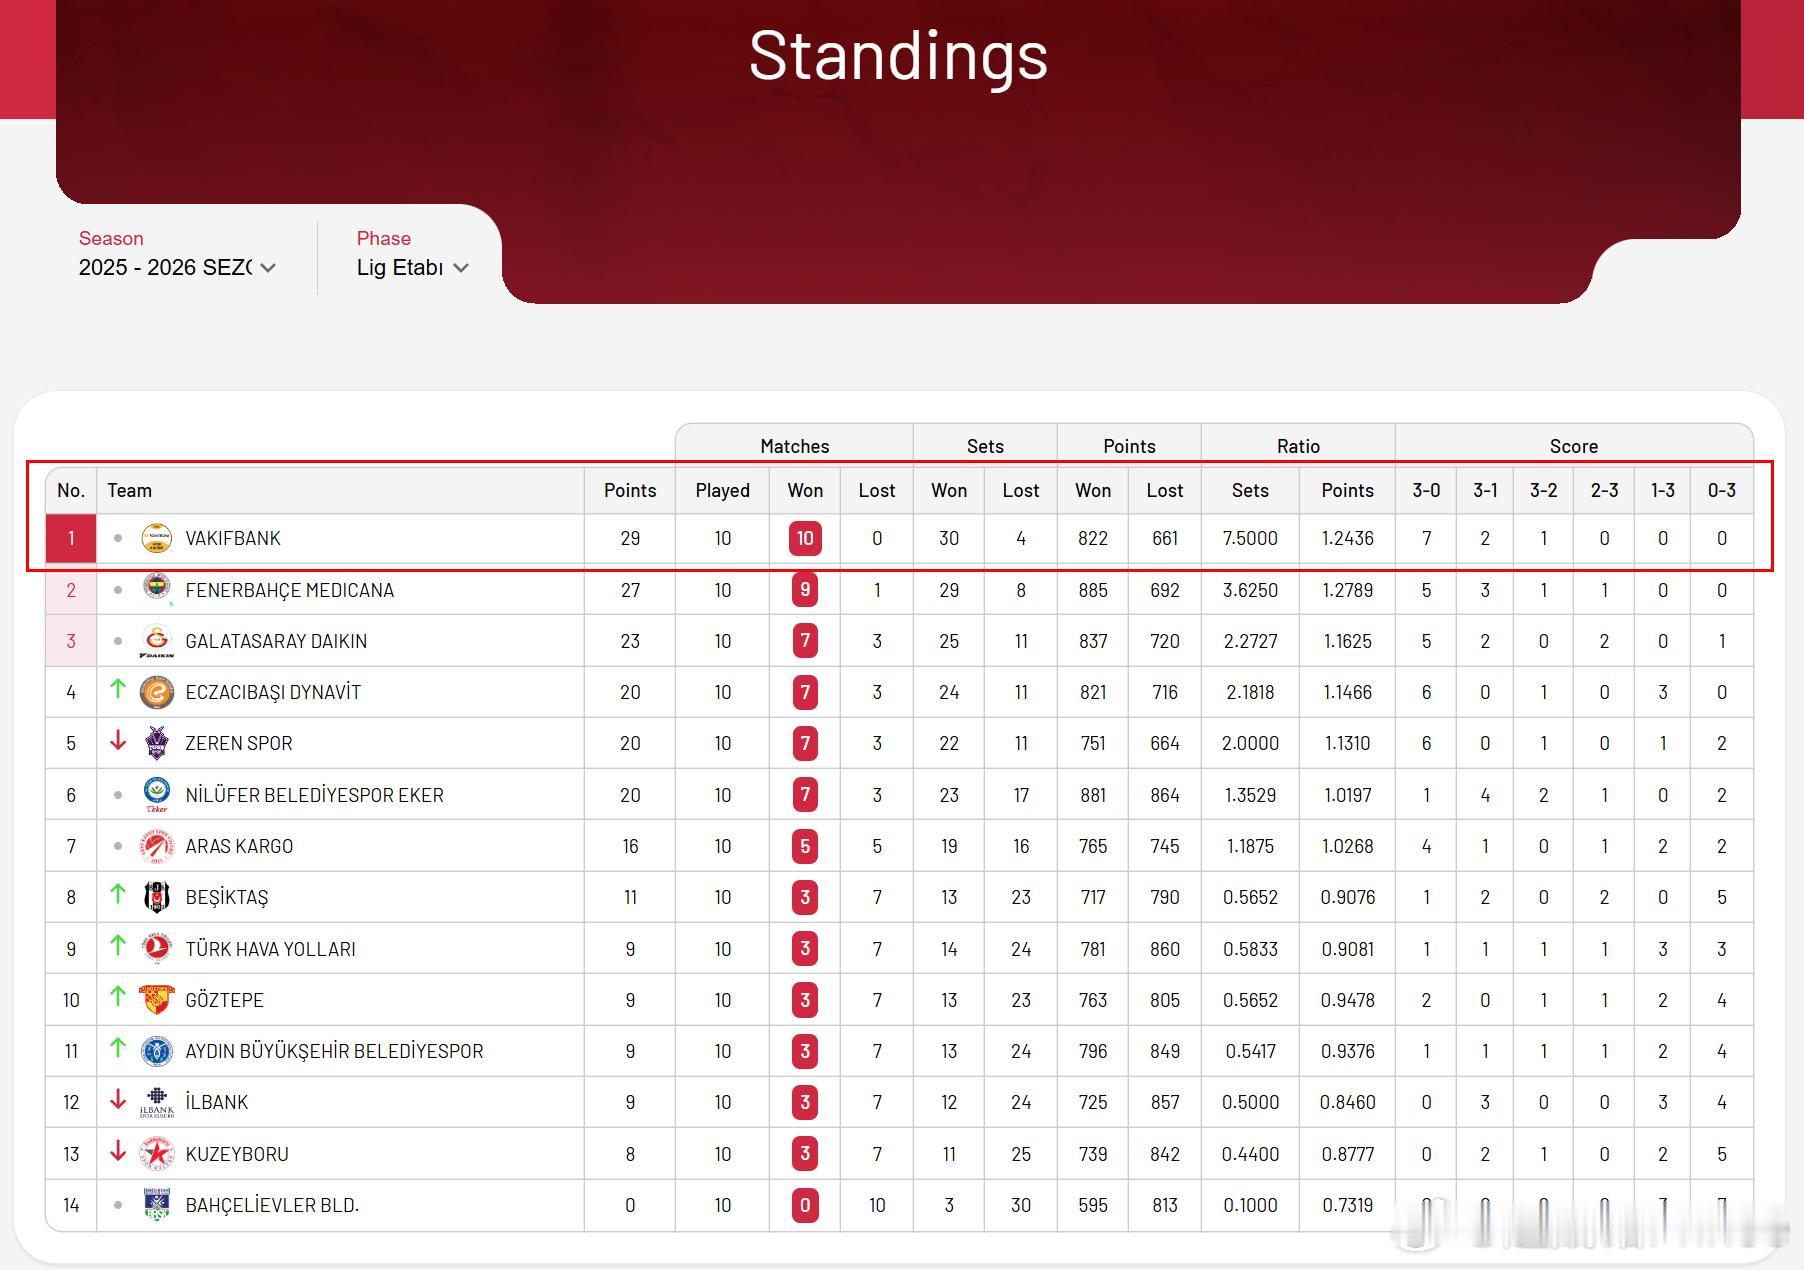Screen dimensions: 1804x1270
Task: Click the Aras Kargo team logo
Action: coord(157,846)
